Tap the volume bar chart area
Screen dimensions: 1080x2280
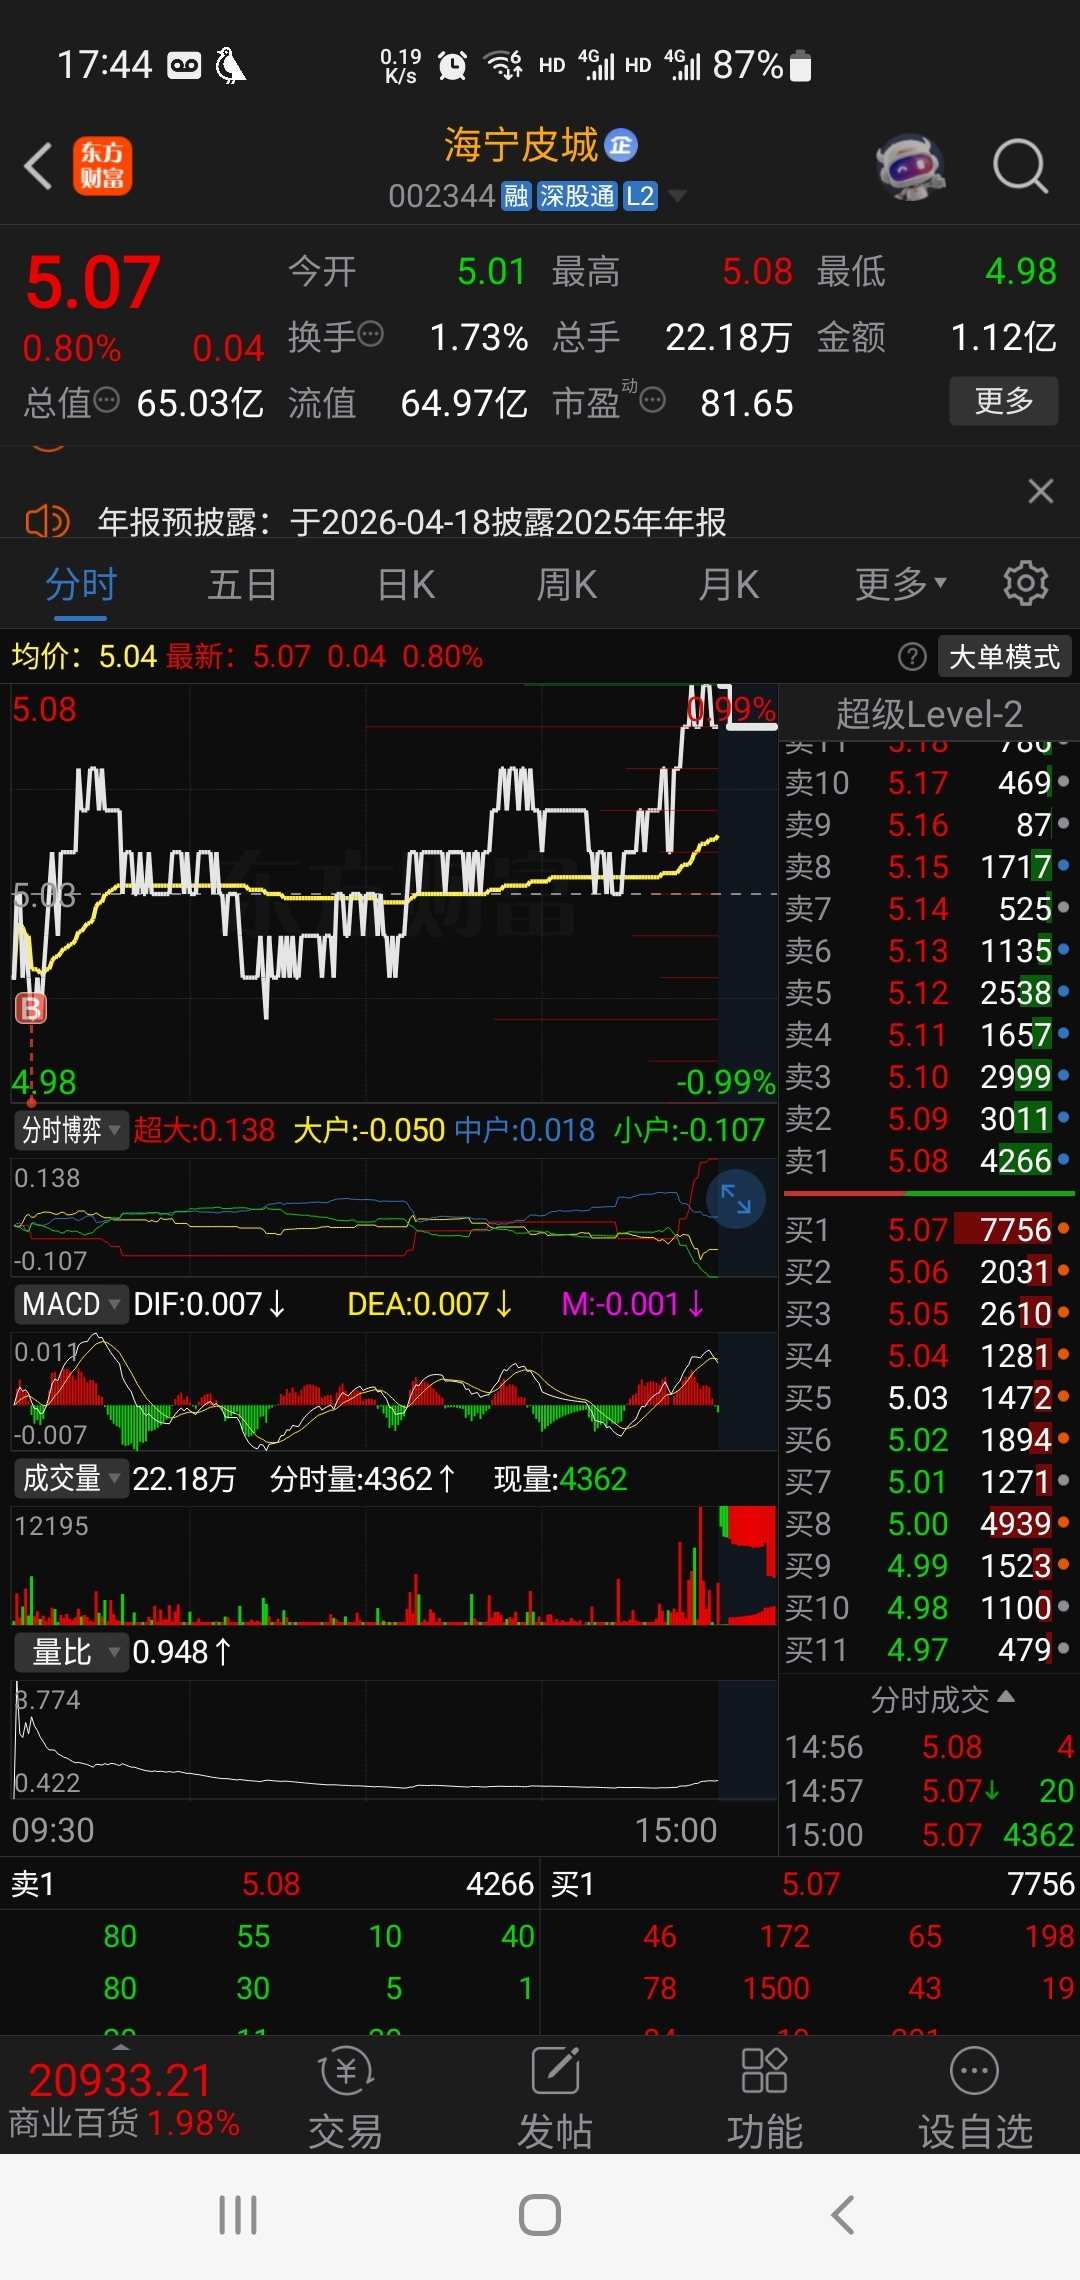[394, 1565]
